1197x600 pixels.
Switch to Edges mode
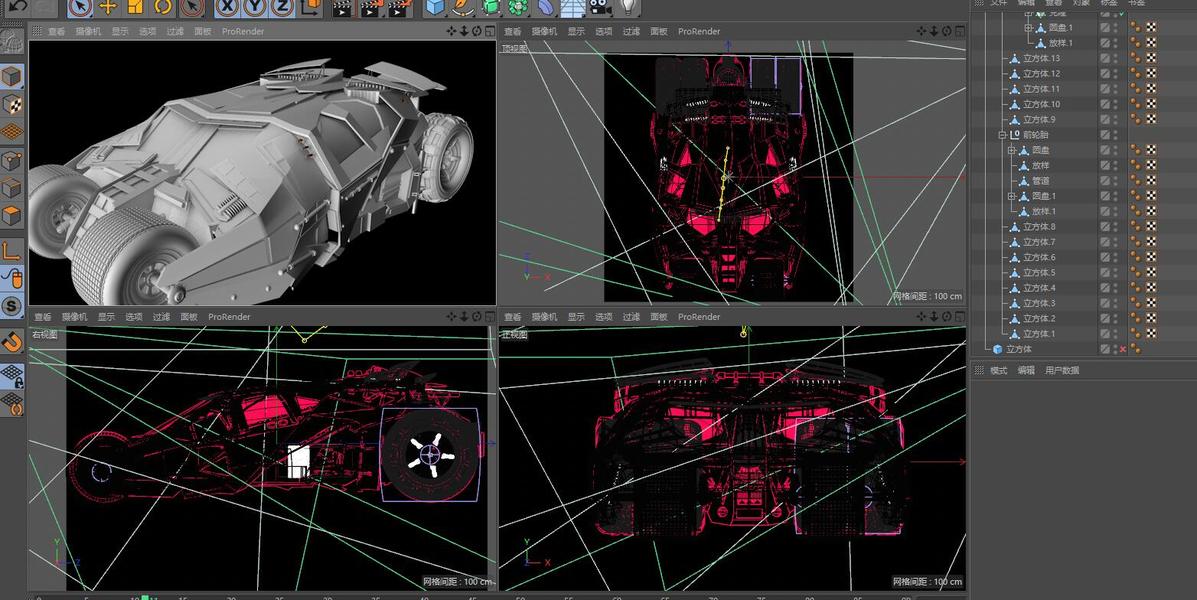point(11,188)
